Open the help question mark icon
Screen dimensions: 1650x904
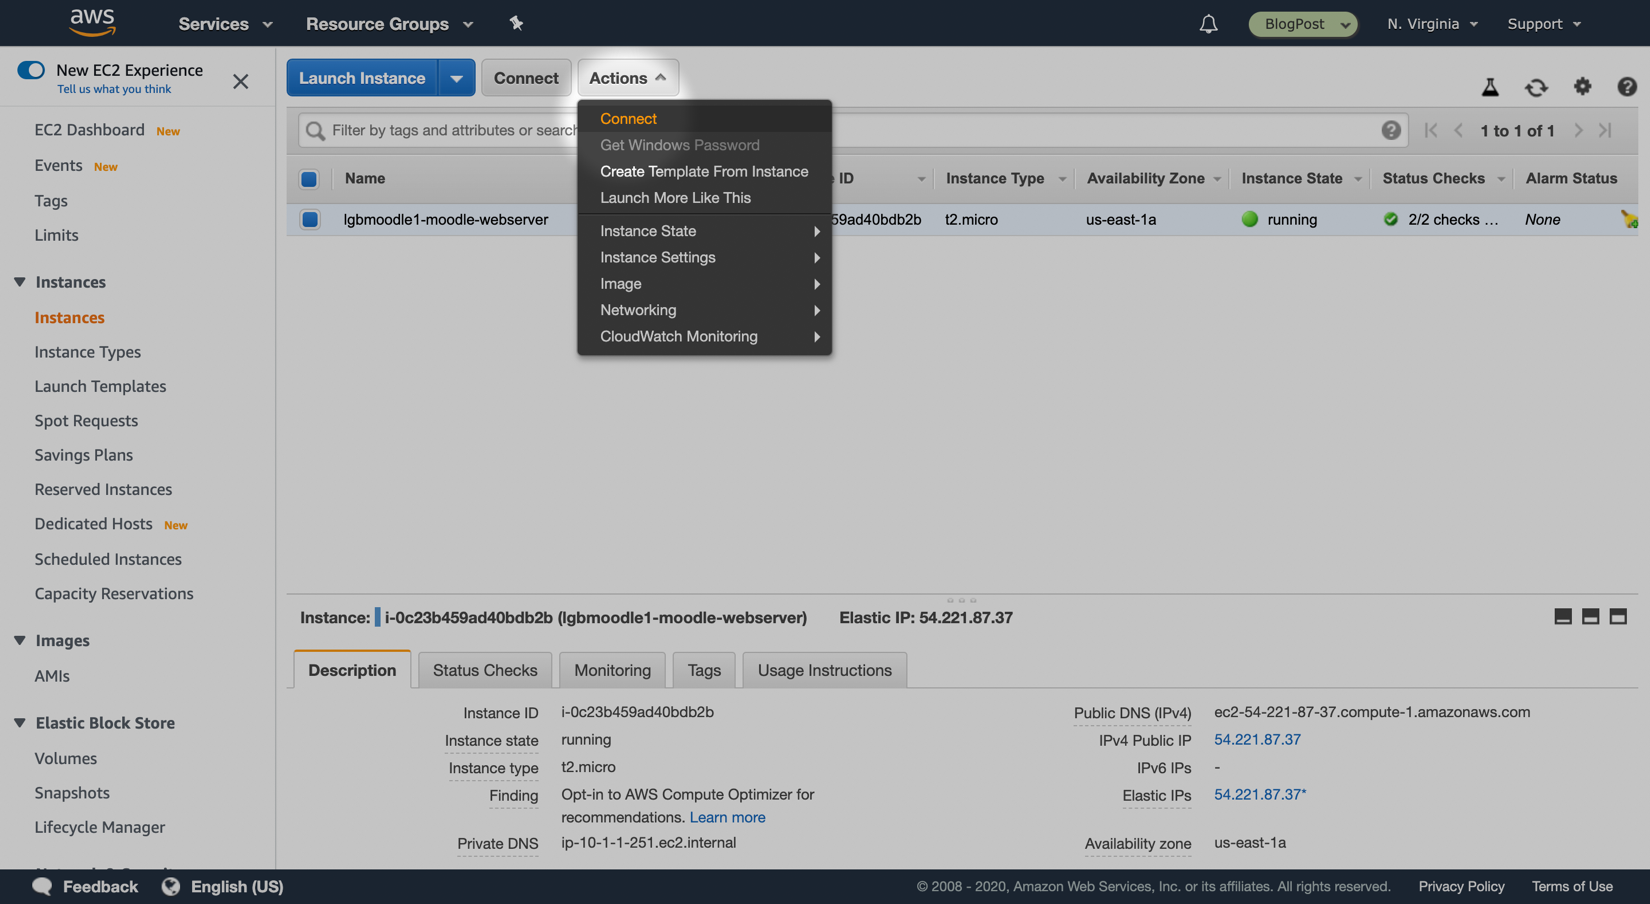1627,87
